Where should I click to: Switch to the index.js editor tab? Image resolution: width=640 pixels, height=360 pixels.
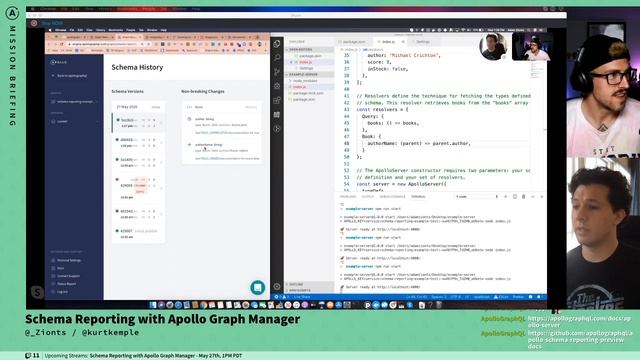[x=388, y=42]
